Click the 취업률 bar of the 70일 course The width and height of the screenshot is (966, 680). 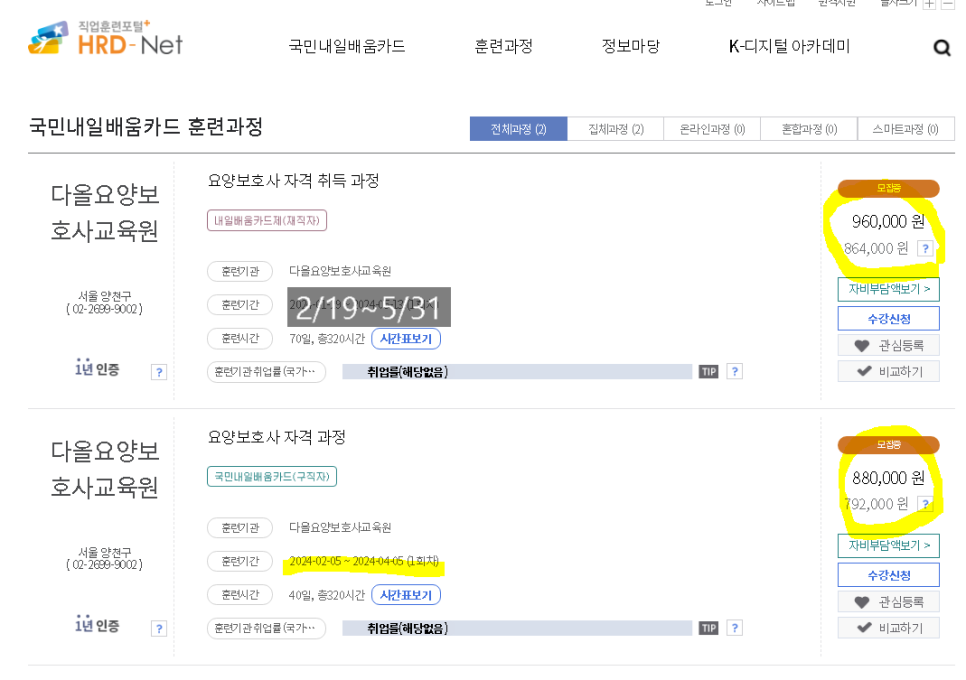click(x=518, y=371)
